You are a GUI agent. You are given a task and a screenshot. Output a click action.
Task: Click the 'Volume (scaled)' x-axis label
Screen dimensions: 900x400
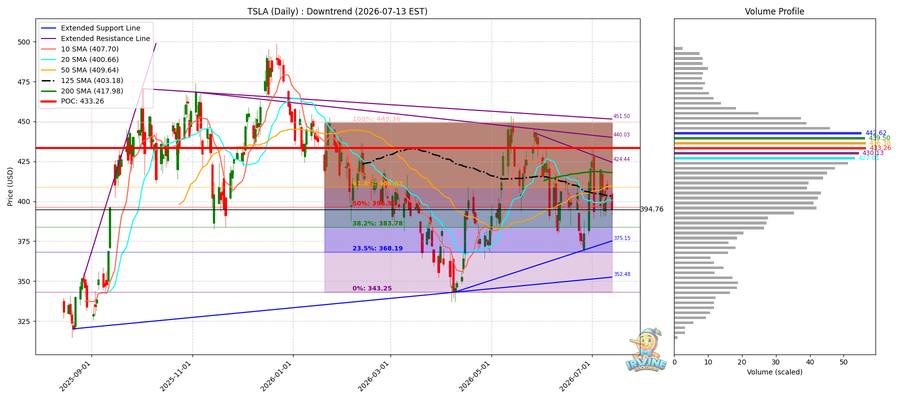(774, 372)
